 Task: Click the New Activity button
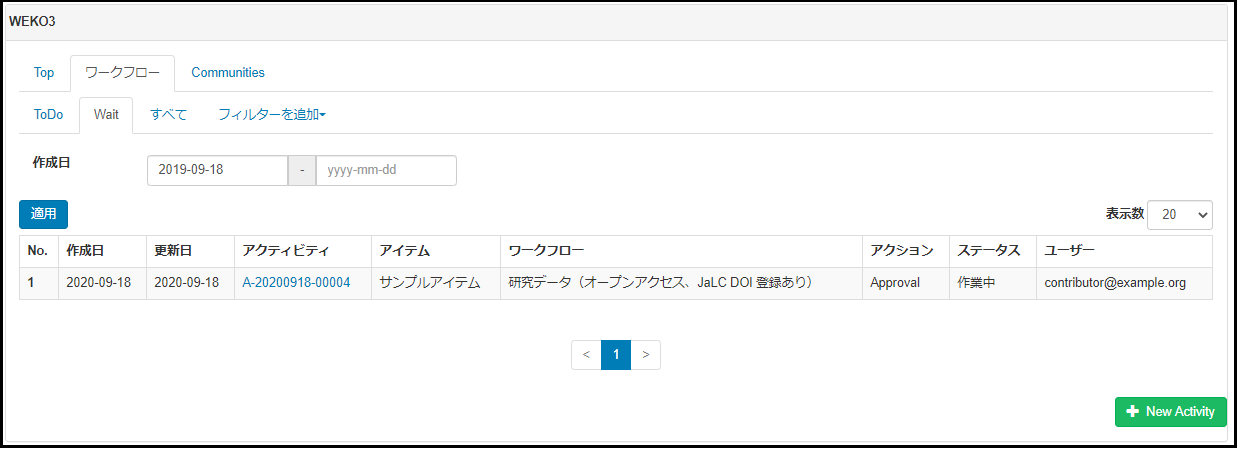(1170, 412)
